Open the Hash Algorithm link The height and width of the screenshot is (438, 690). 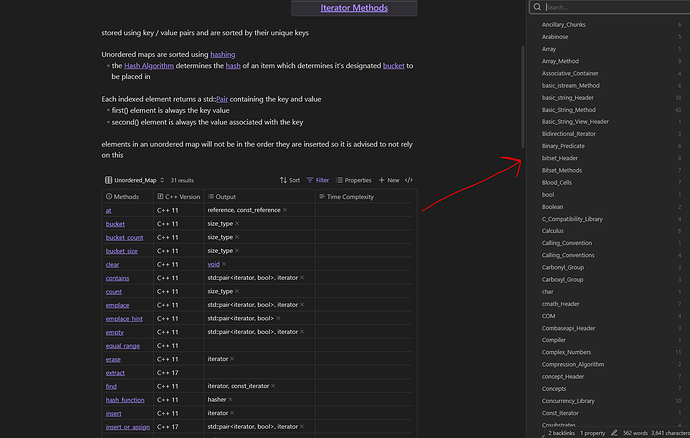(x=149, y=66)
